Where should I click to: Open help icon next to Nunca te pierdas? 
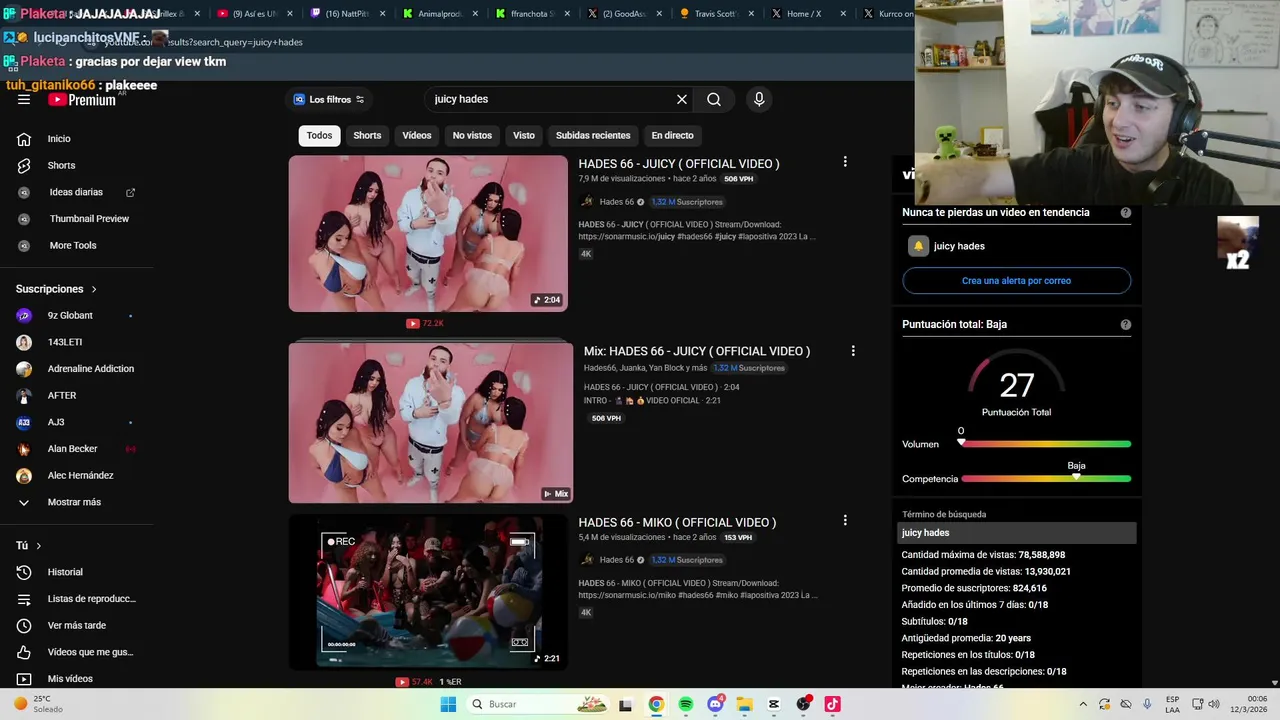click(x=1126, y=212)
